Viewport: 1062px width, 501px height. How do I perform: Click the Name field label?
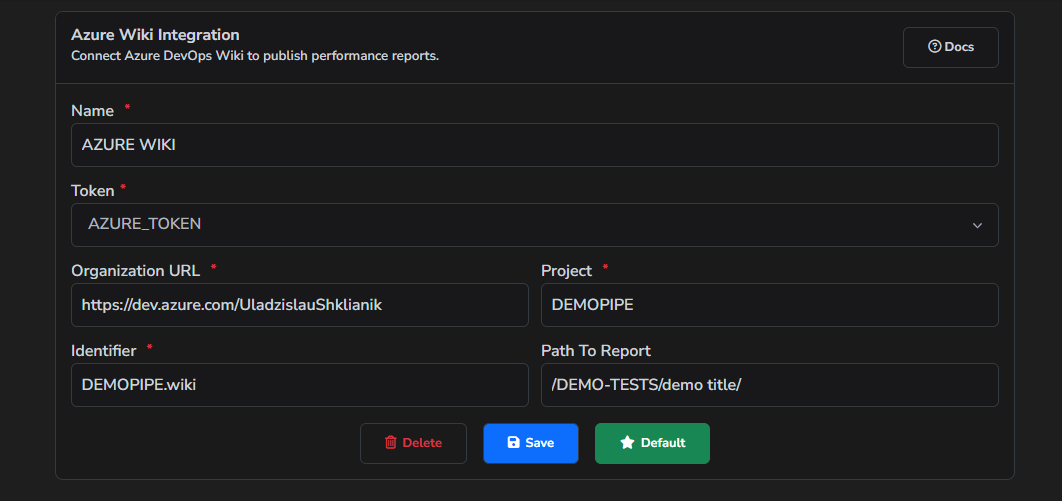[x=93, y=111]
